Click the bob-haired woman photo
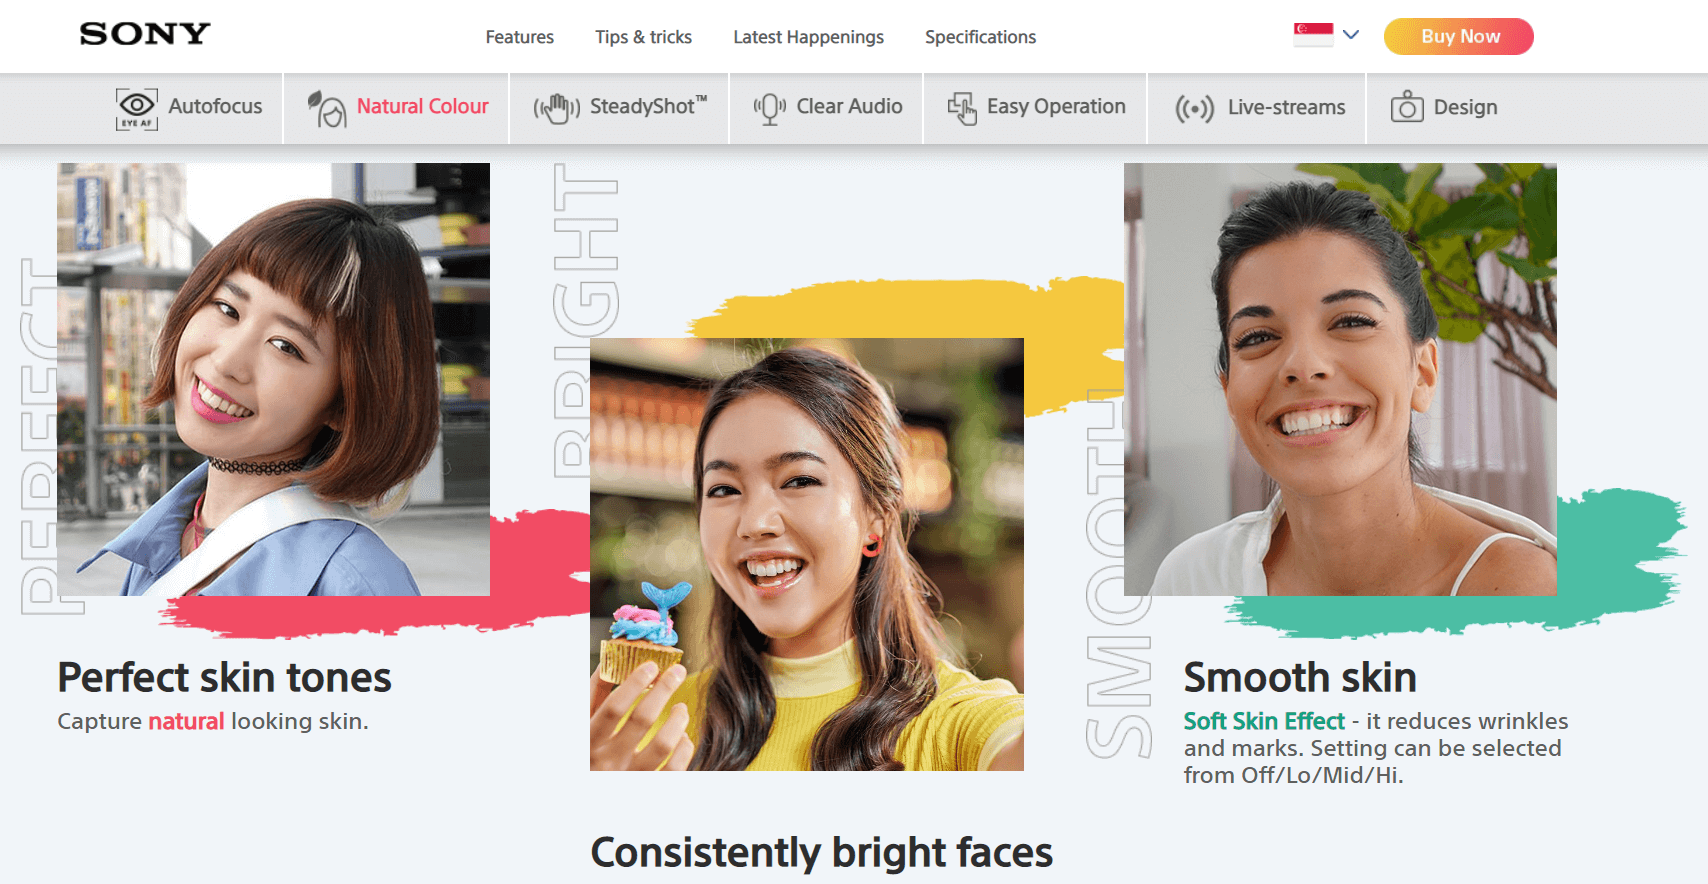 (x=273, y=379)
